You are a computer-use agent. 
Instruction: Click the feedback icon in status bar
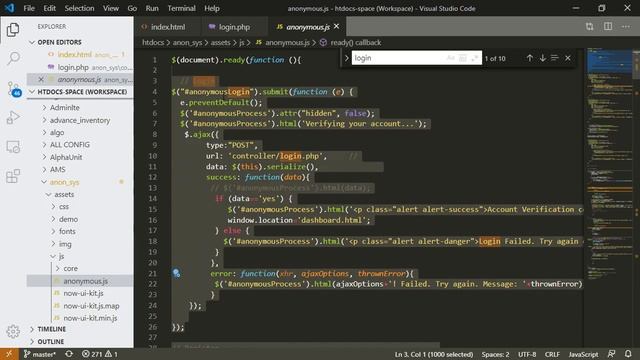point(611,354)
